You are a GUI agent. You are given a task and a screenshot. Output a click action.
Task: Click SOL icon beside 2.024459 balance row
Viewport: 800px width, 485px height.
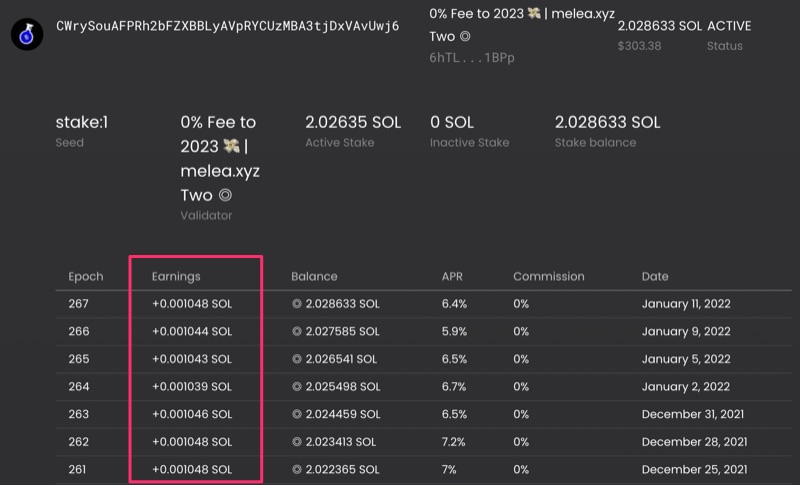(x=296, y=414)
